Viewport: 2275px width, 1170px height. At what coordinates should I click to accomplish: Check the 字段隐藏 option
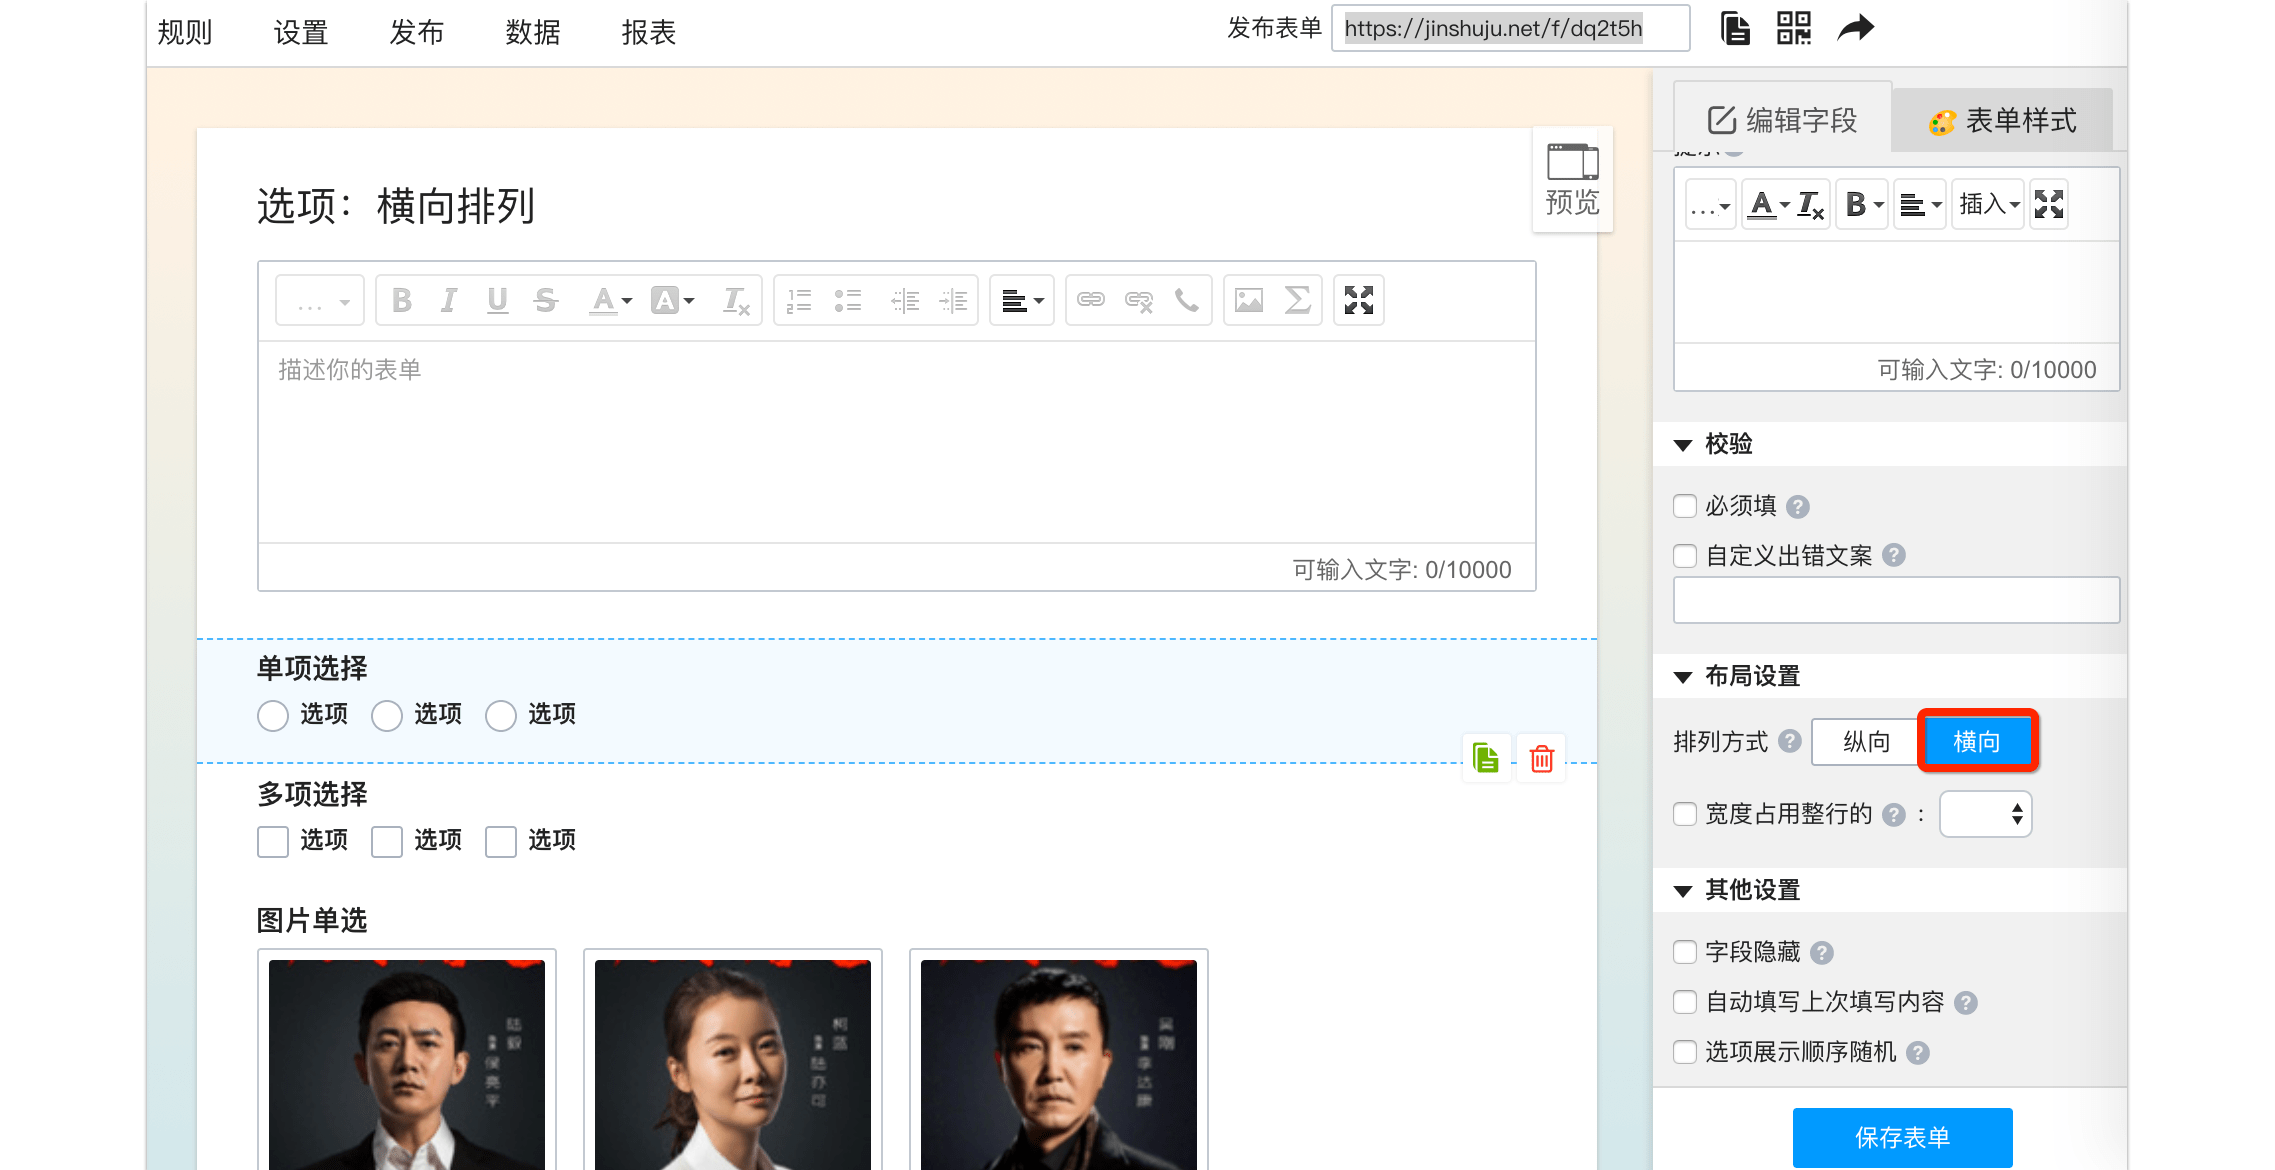(1685, 952)
